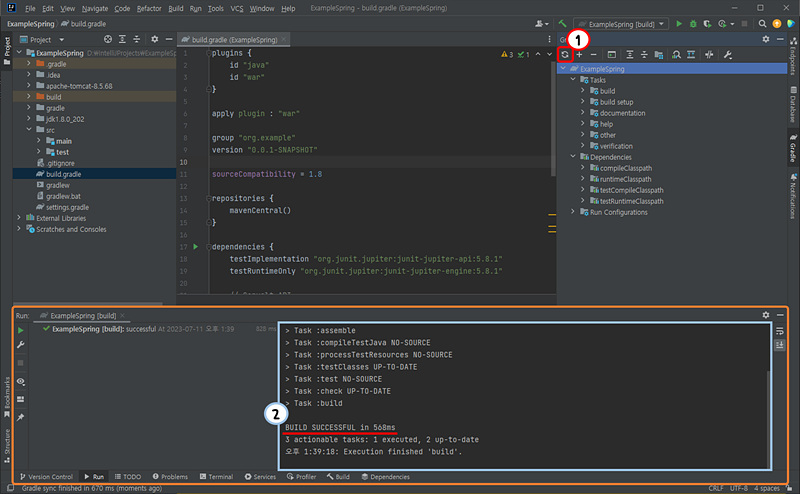
Task: Toggle offline mode in Gradle toolbar
Action: pyautogui.click(x=709, y=55)
